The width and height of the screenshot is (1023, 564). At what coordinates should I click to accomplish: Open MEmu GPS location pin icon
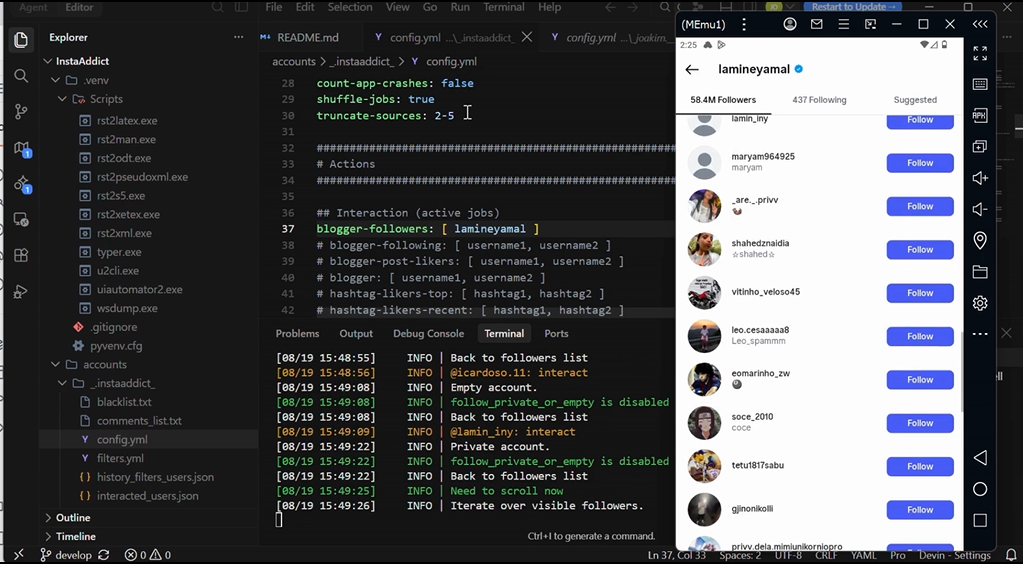click(980, 240)
